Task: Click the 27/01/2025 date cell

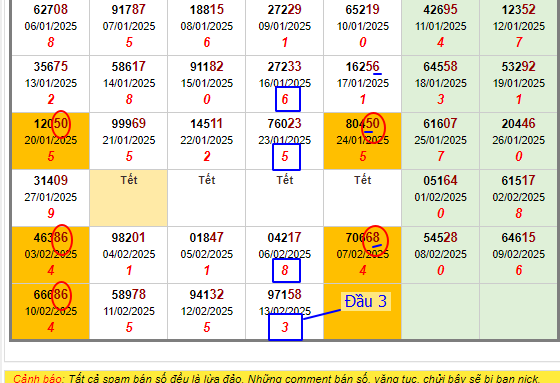Action: point(51,198)
